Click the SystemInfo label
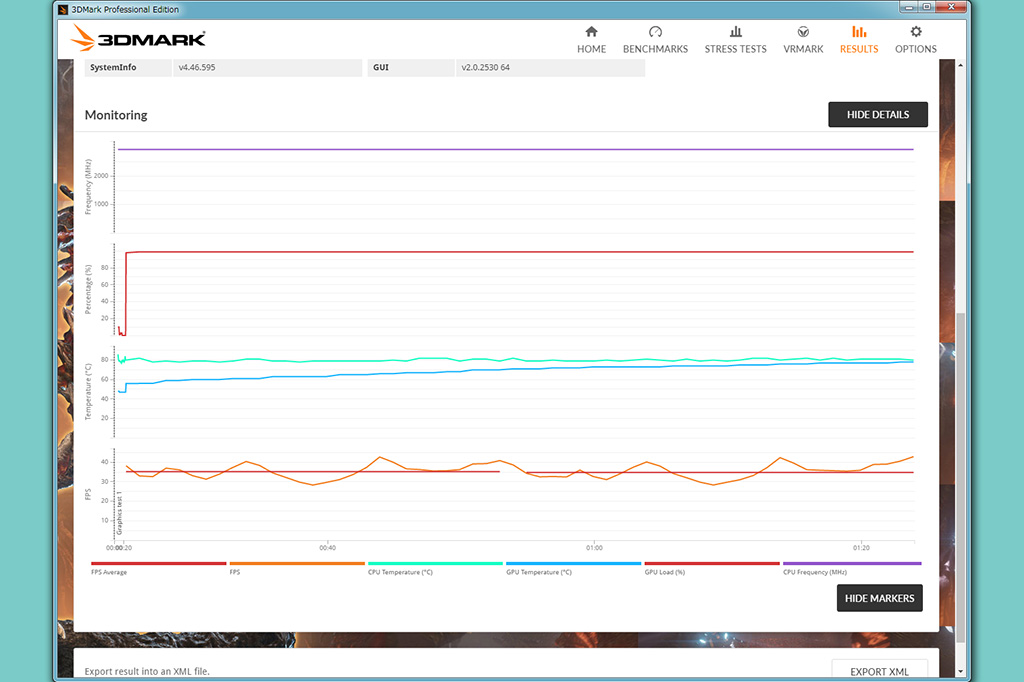Image resolution: width=1024 pixels, height=682 pixels. 113,67
